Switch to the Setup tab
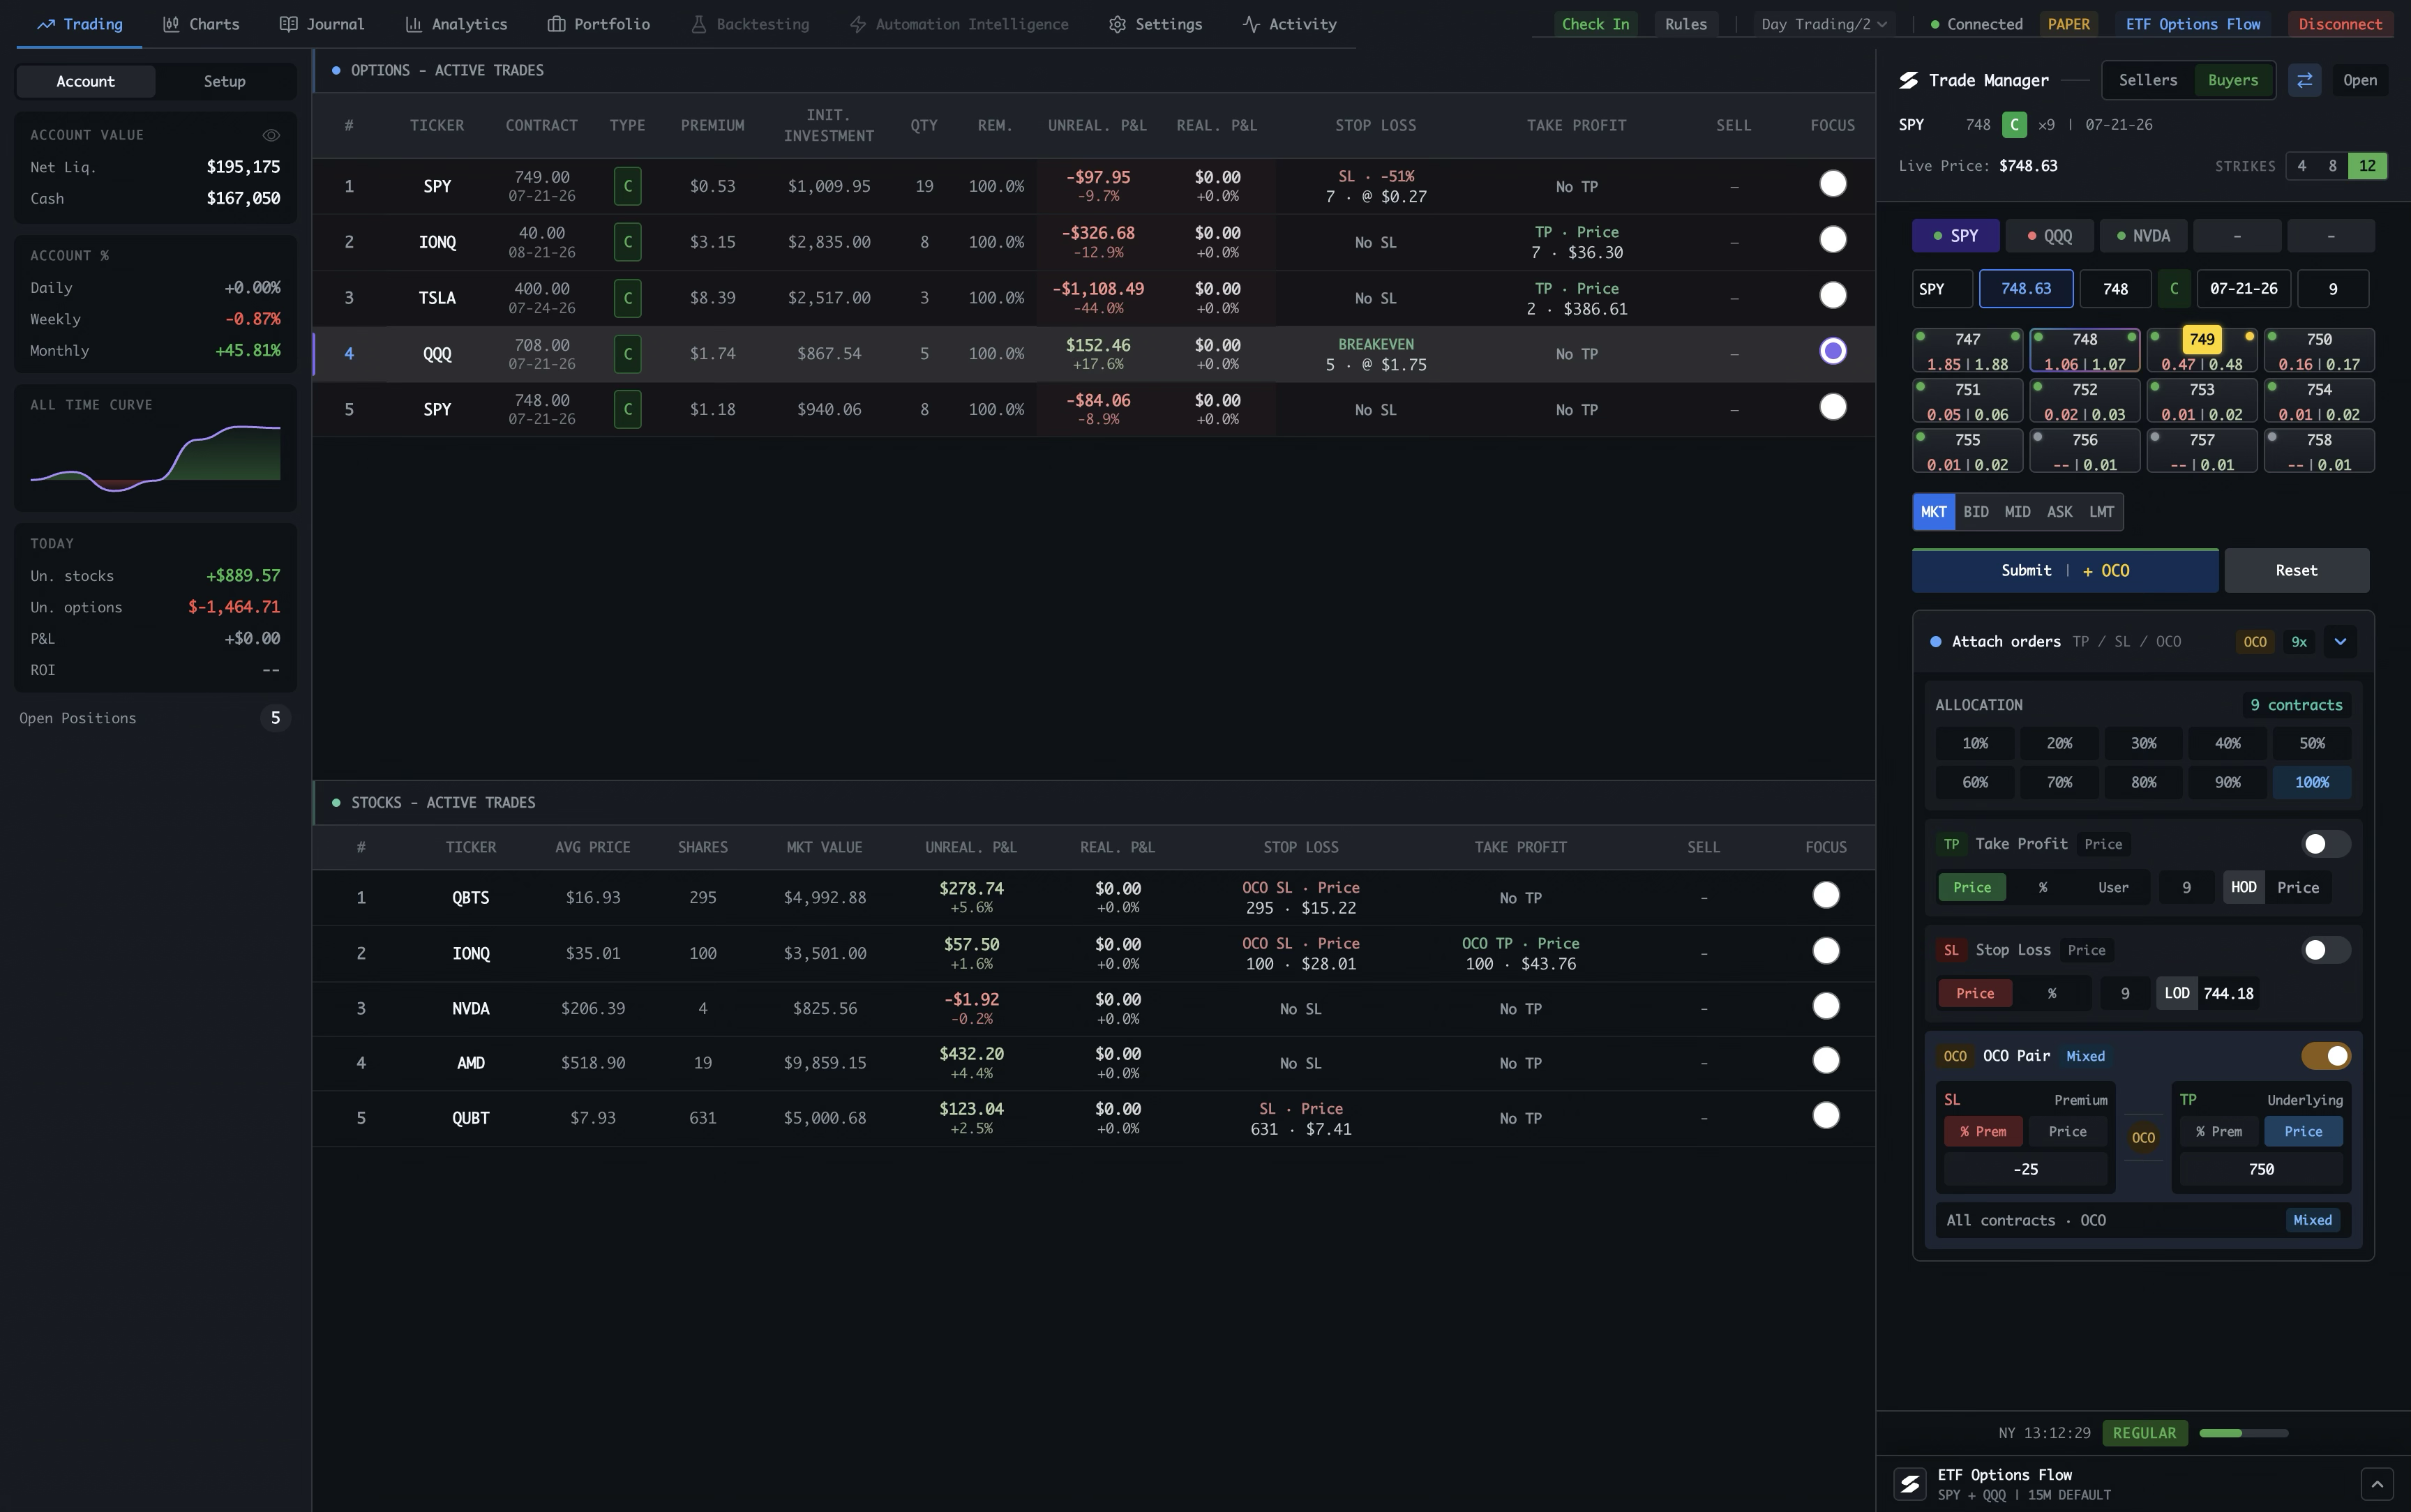This screenshot has width=2411, height=1512. coord(224,81)
